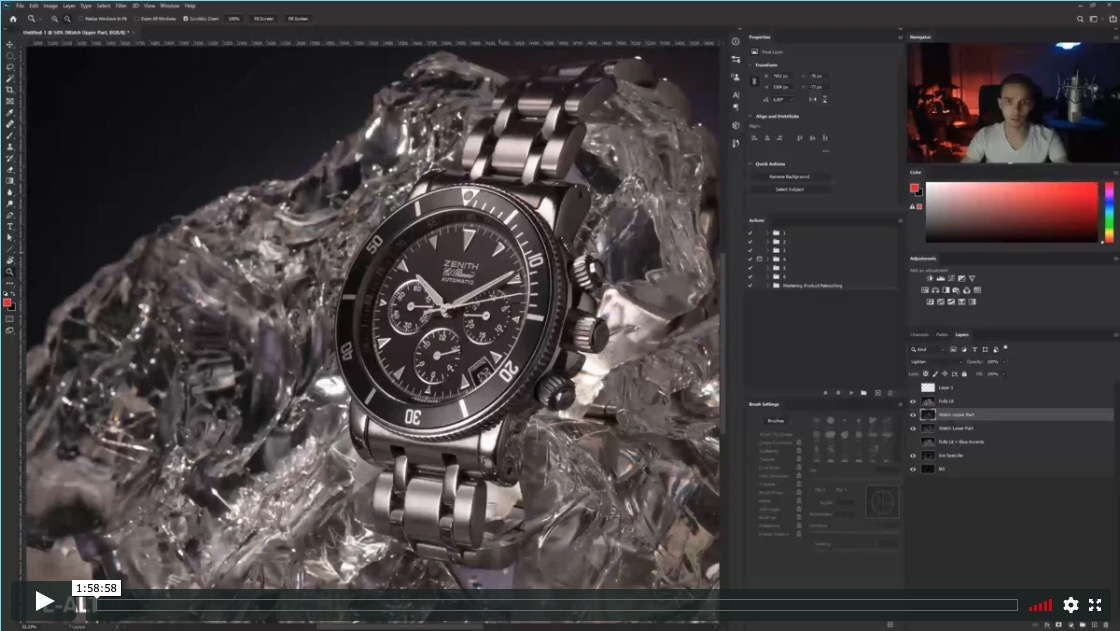Screen dimensions: 1120x631
Task: Click the Home icon in options bar
Action: (x=13, y=19)
